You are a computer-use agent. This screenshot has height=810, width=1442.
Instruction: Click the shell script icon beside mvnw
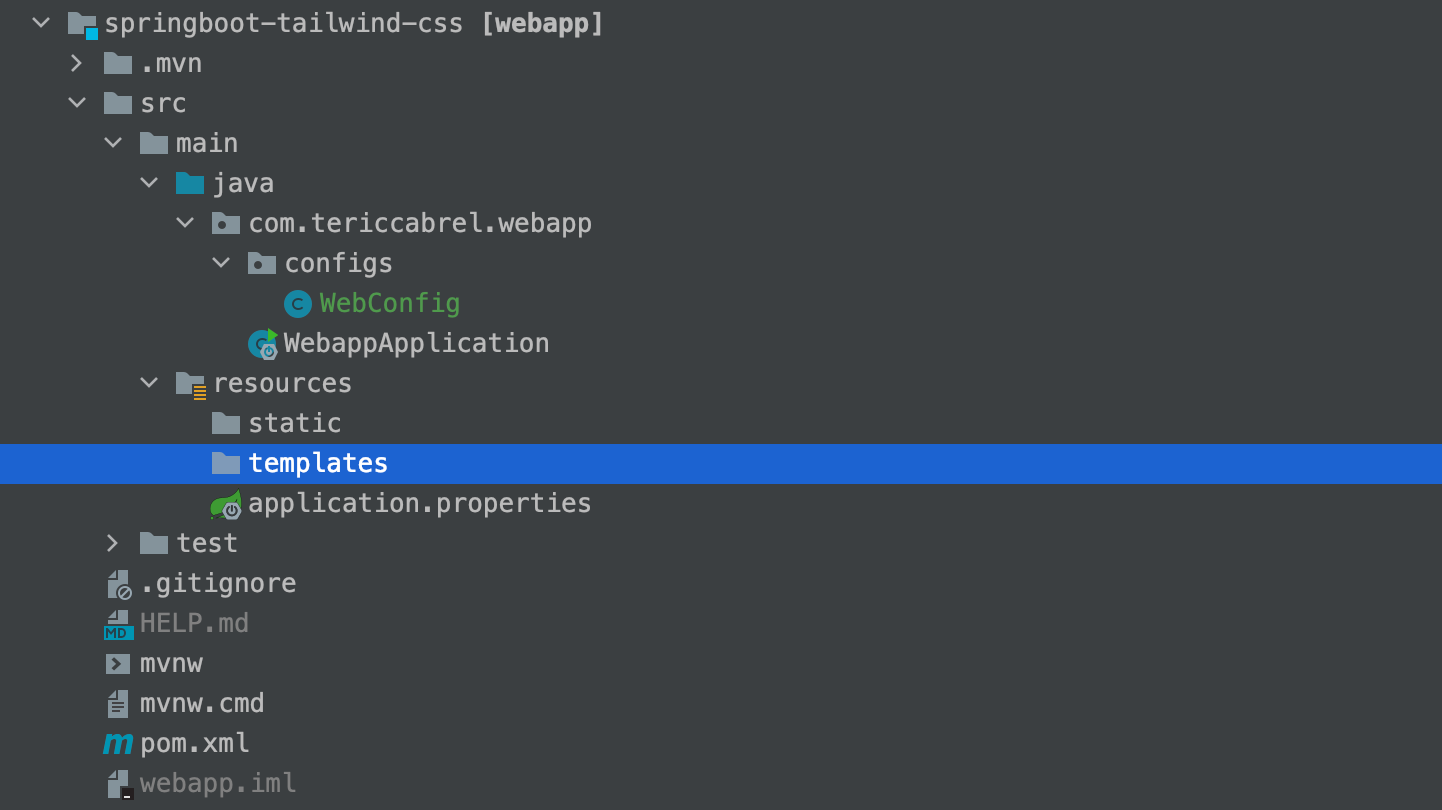tap(117, 663)
